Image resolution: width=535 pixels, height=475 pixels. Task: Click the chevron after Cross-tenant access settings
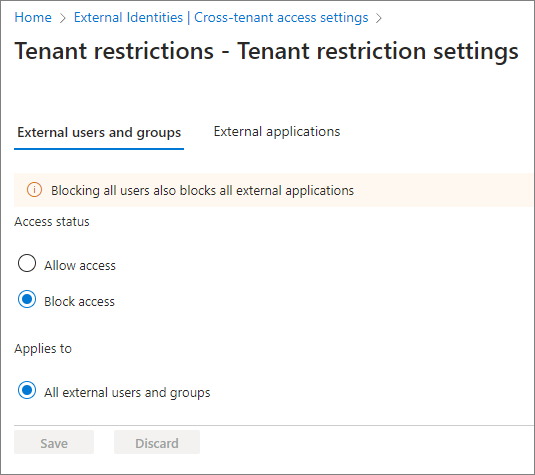coord(379,18)
